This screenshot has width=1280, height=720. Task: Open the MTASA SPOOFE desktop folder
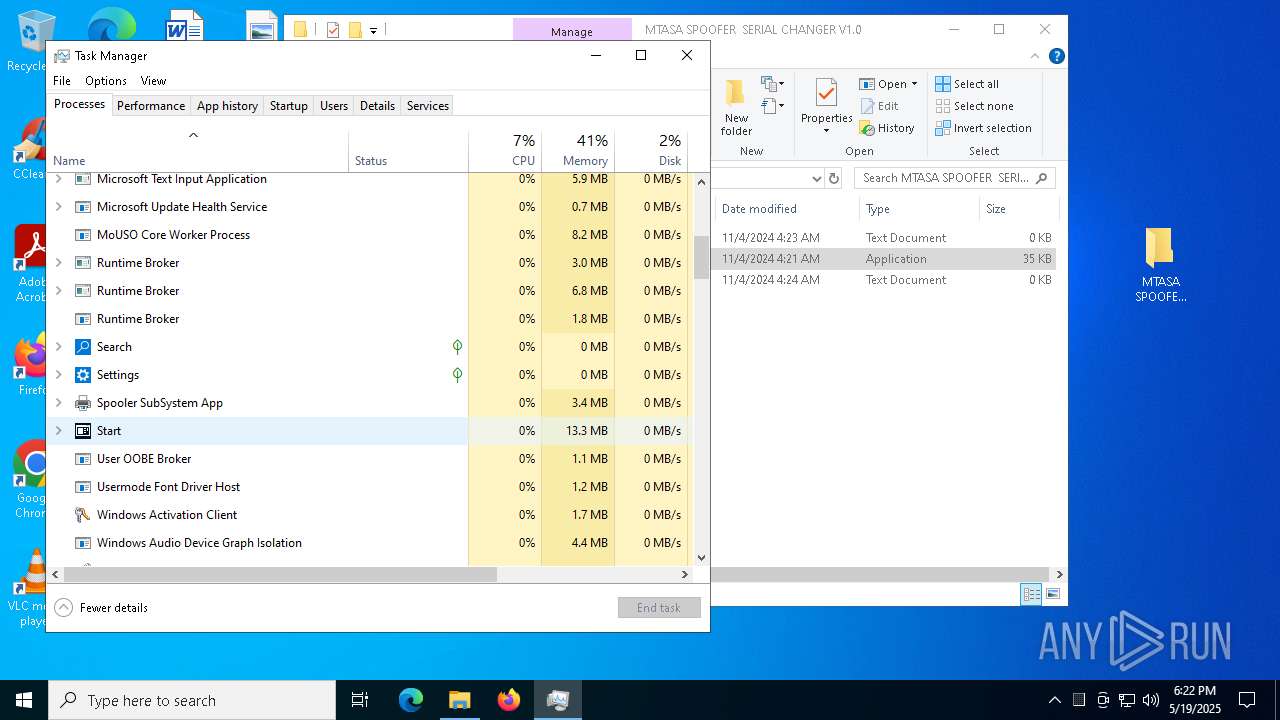[x=1160, y=265]
